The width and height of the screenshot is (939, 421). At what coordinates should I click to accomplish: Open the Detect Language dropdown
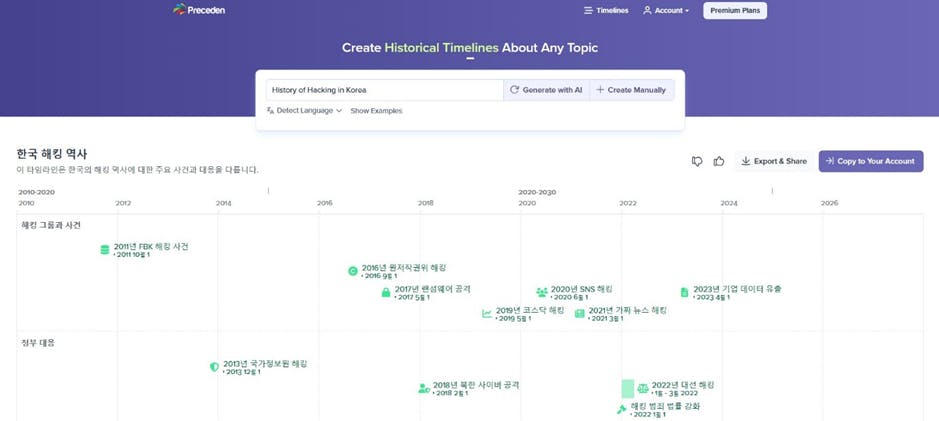[x=304, y=111]
